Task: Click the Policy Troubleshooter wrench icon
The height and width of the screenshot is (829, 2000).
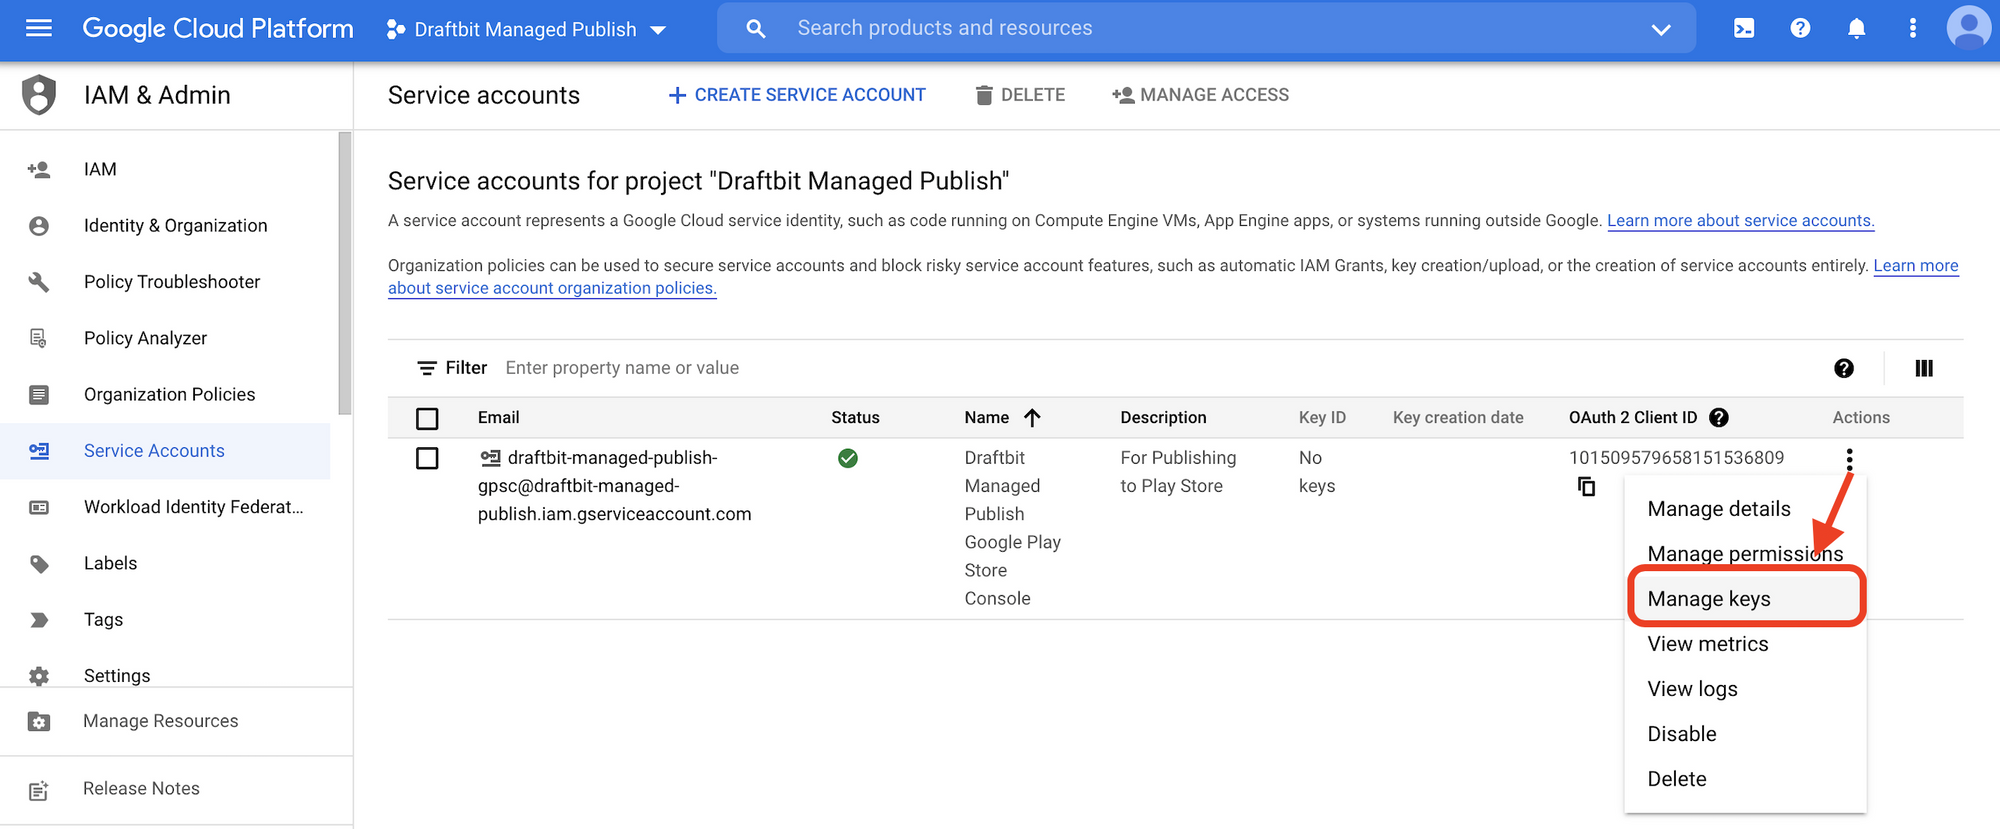Action: click(39, 282)
